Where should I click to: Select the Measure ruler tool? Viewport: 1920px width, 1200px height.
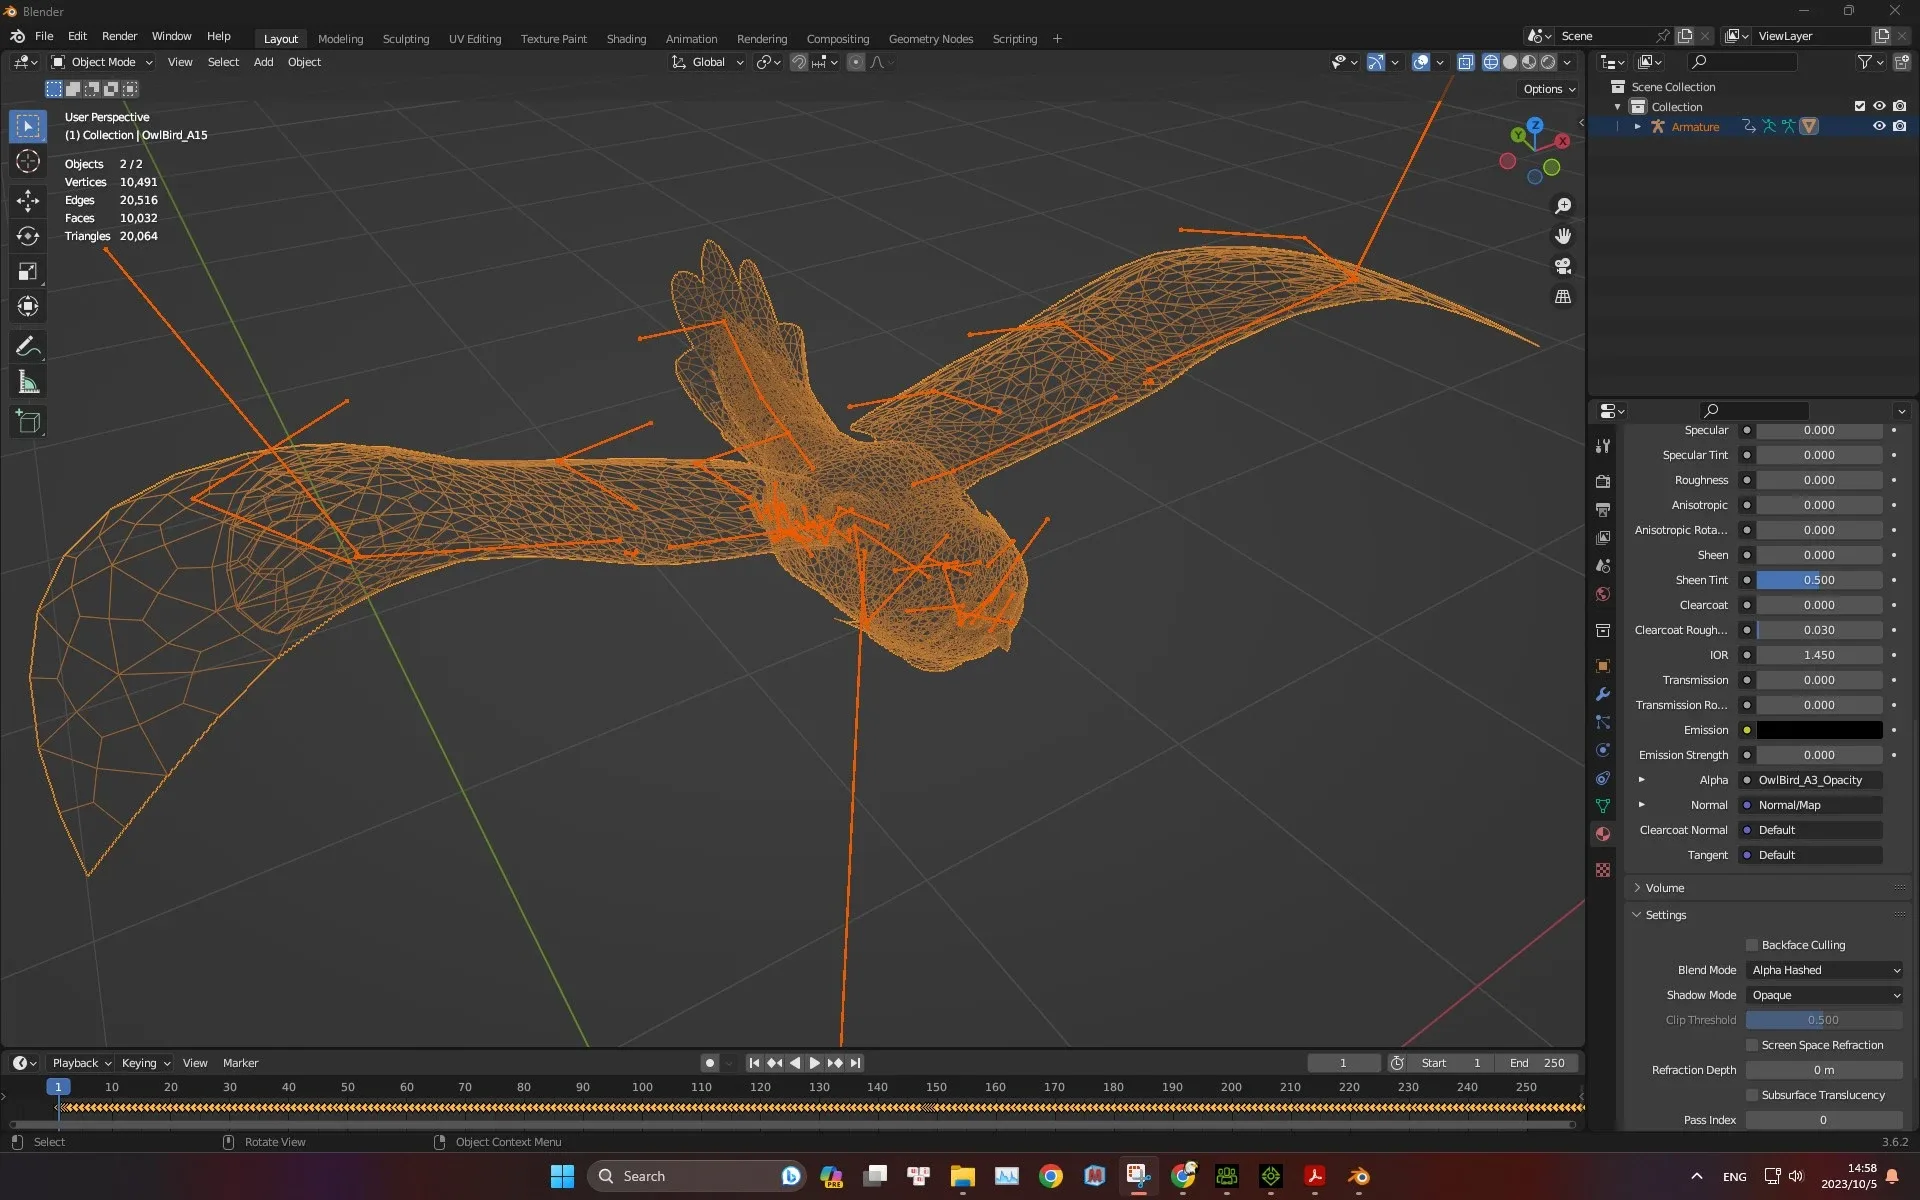click(x=28, y=383)
